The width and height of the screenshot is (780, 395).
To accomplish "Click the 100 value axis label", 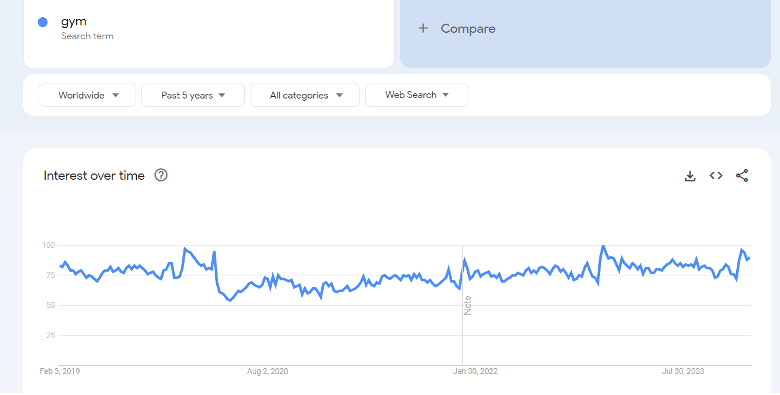I will tap(49, 245).
